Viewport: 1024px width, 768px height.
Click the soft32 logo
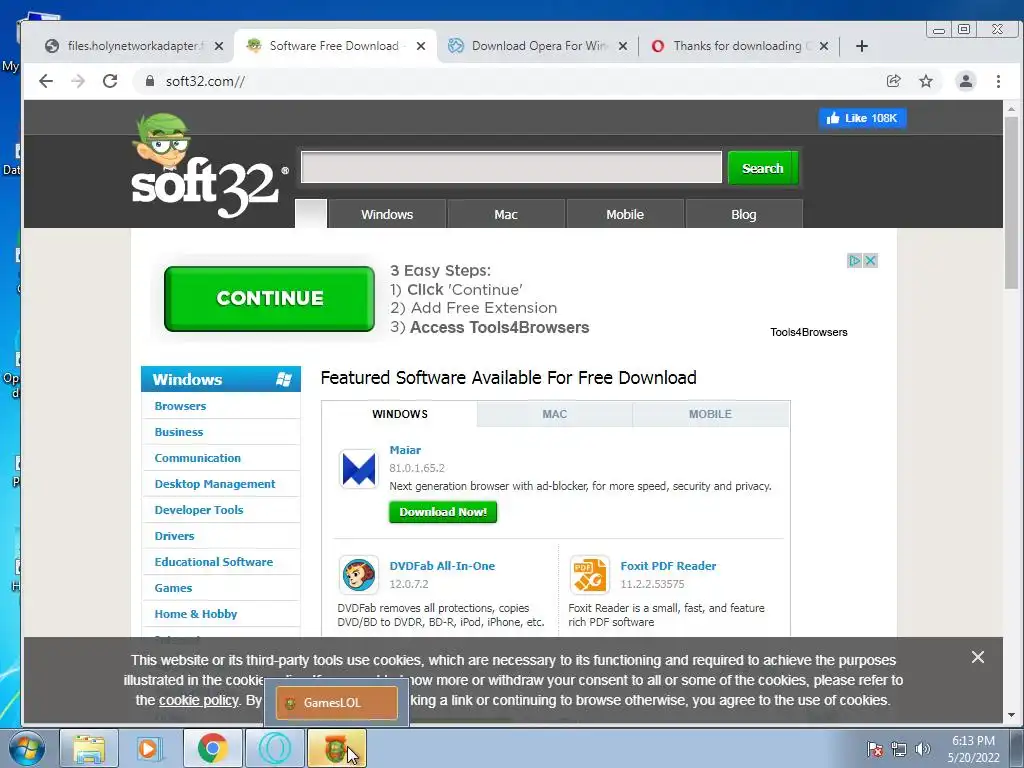pyautogui.click(x=209, y=167)
